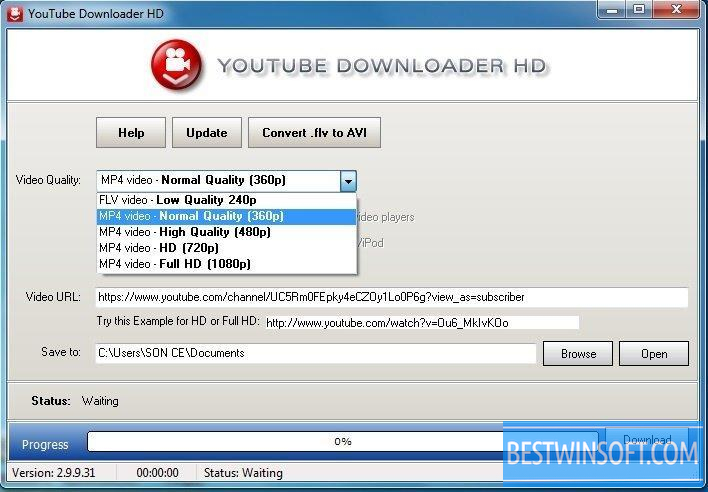Maximize the YouTube Downloader HD window

638,9
